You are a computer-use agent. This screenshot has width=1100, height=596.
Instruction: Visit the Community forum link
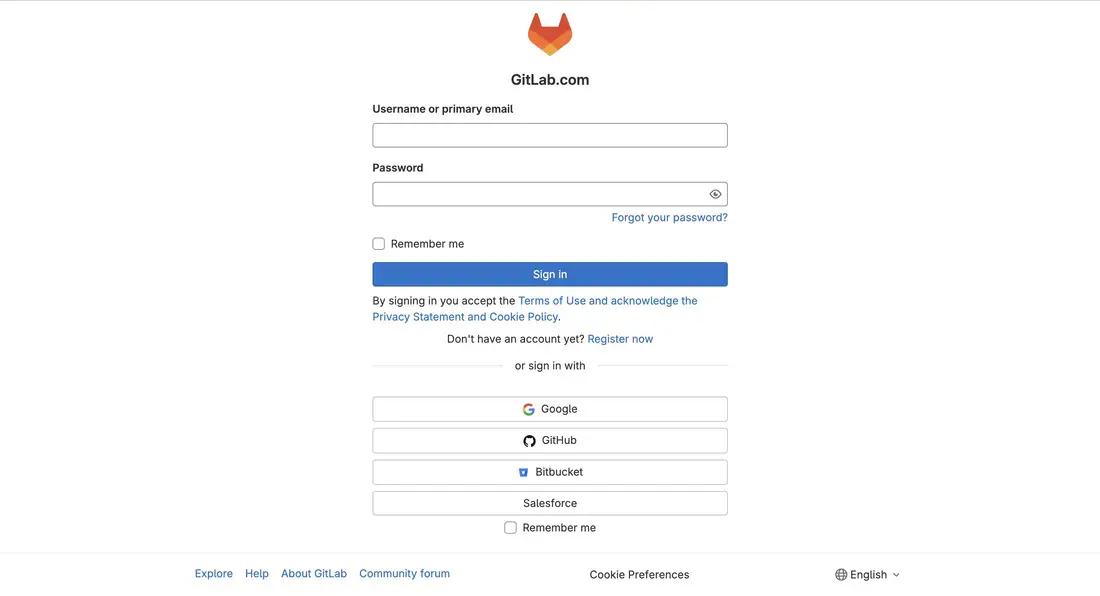tap(405, 574)
